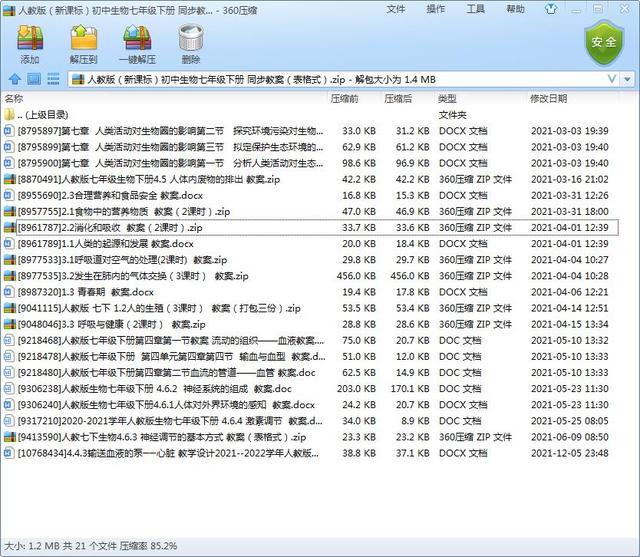Switch to icon view mode button
640x557 pixels.
(x=34, y=78)
